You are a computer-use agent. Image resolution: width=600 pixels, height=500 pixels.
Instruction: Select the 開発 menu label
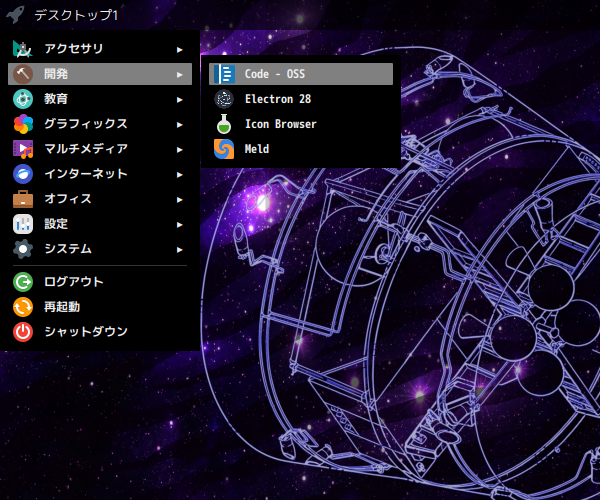[56, 74]
